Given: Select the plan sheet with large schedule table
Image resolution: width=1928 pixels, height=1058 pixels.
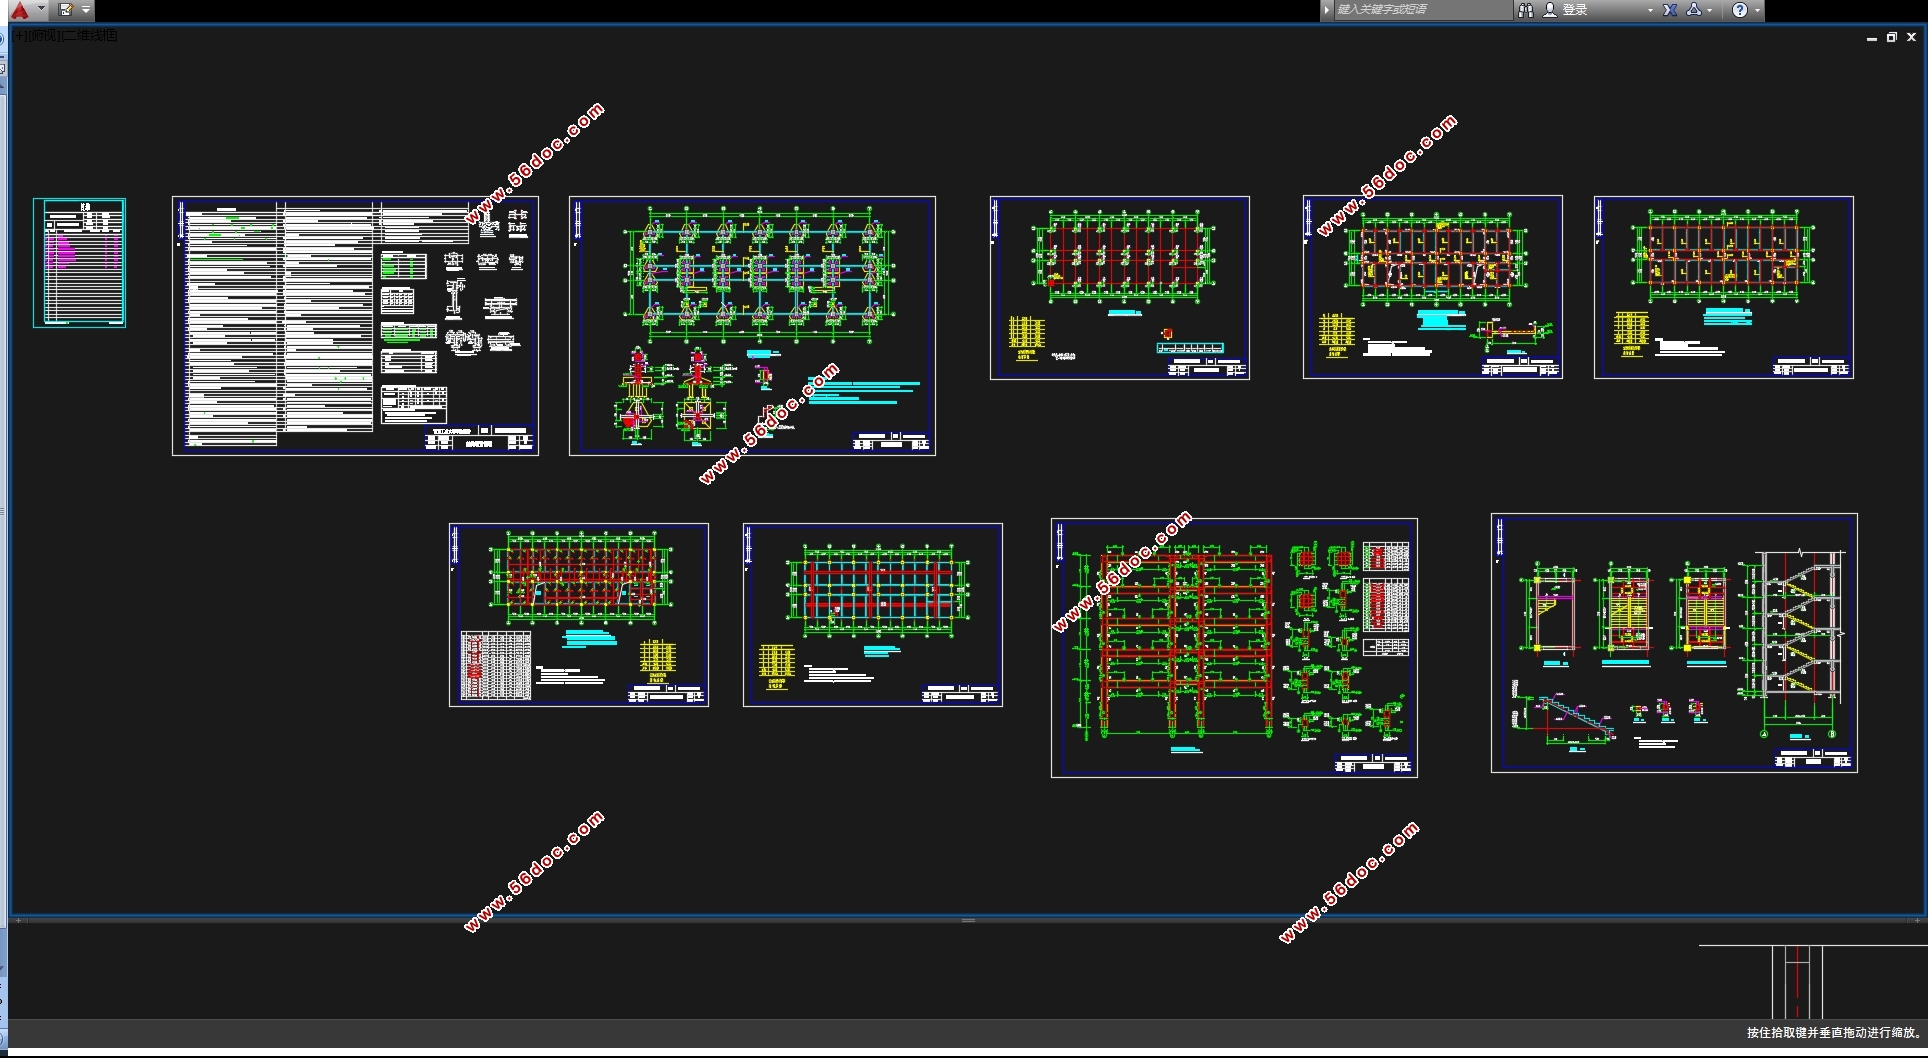Looking at the screenshot, I should 579,615.
